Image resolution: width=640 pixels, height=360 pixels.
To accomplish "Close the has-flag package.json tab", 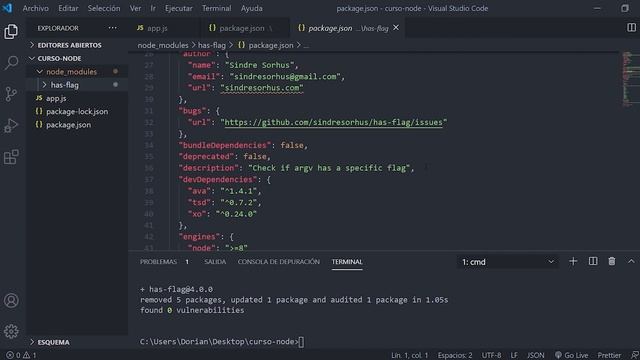I will click(396, 28).
